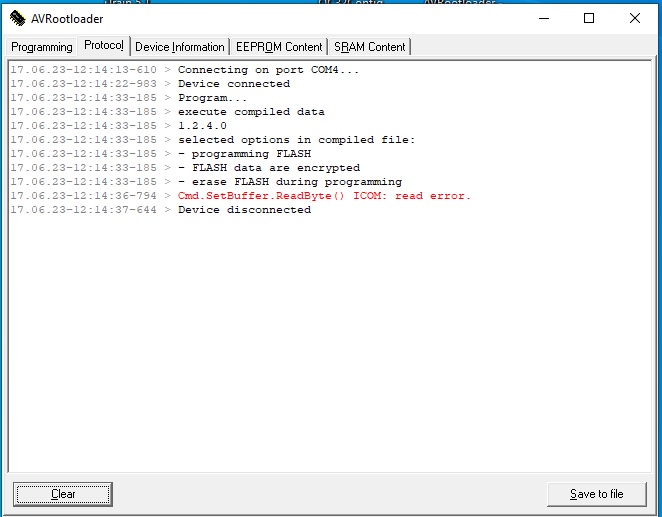Click the empty area of the protocol log

[x=330, y=350]
